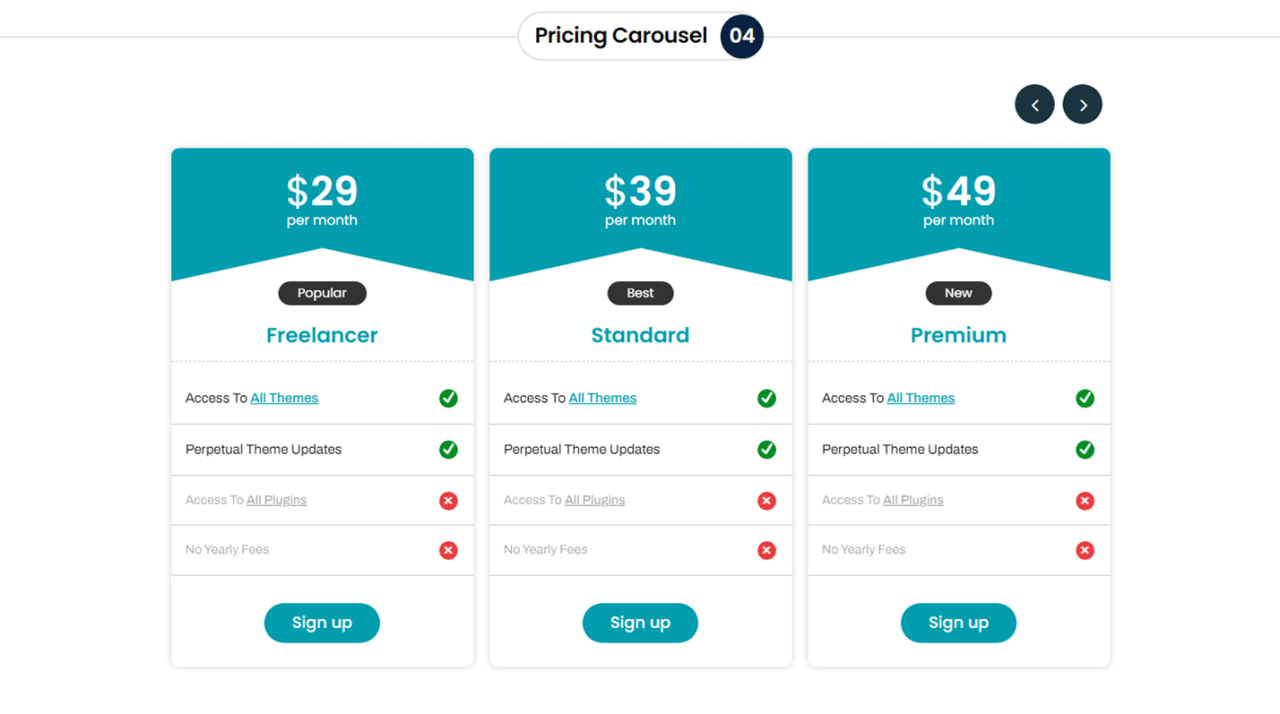Go back using the left carousel arrow
This screenshot has height=714, width=1280.
1035,104
